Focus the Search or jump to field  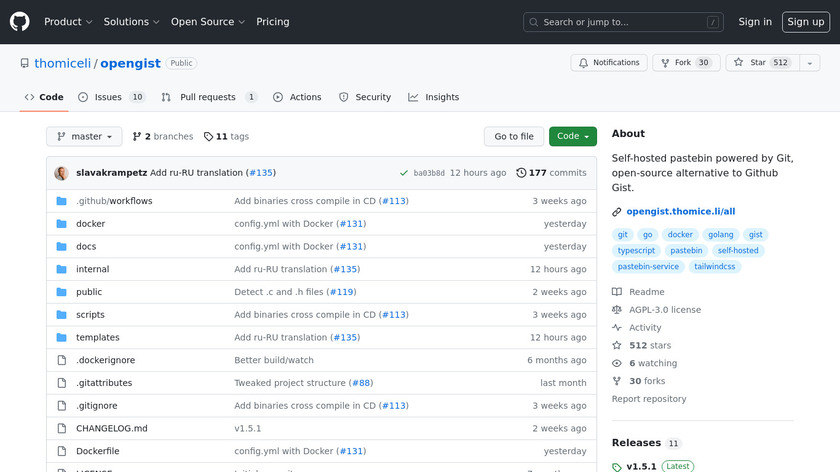[x=624, y=22]
